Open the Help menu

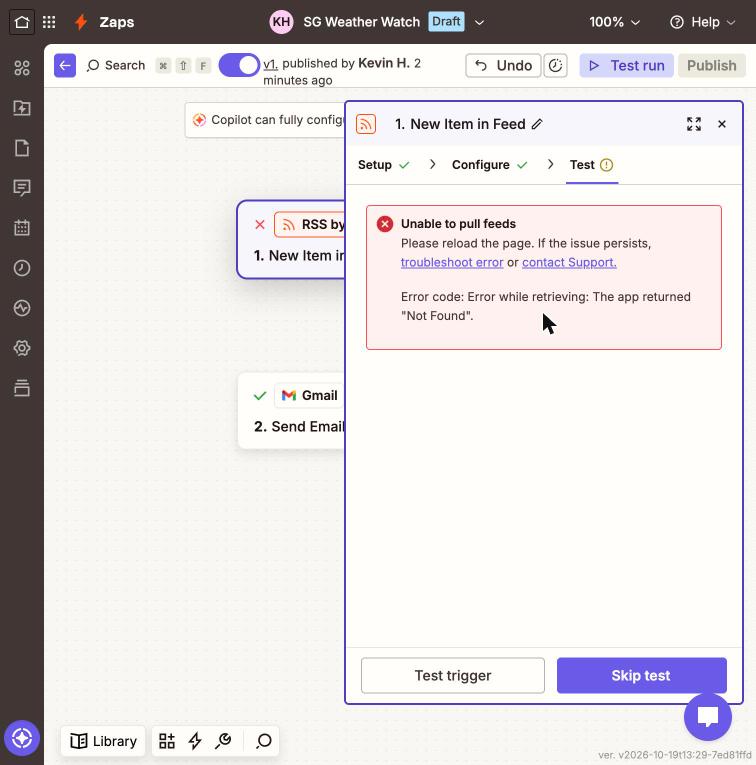click(x=702, y=22)
